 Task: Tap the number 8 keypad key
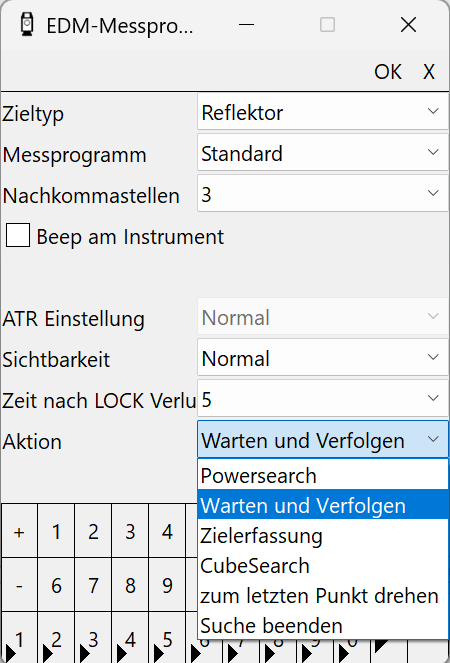pyautogui.click(x=130, y=585)
